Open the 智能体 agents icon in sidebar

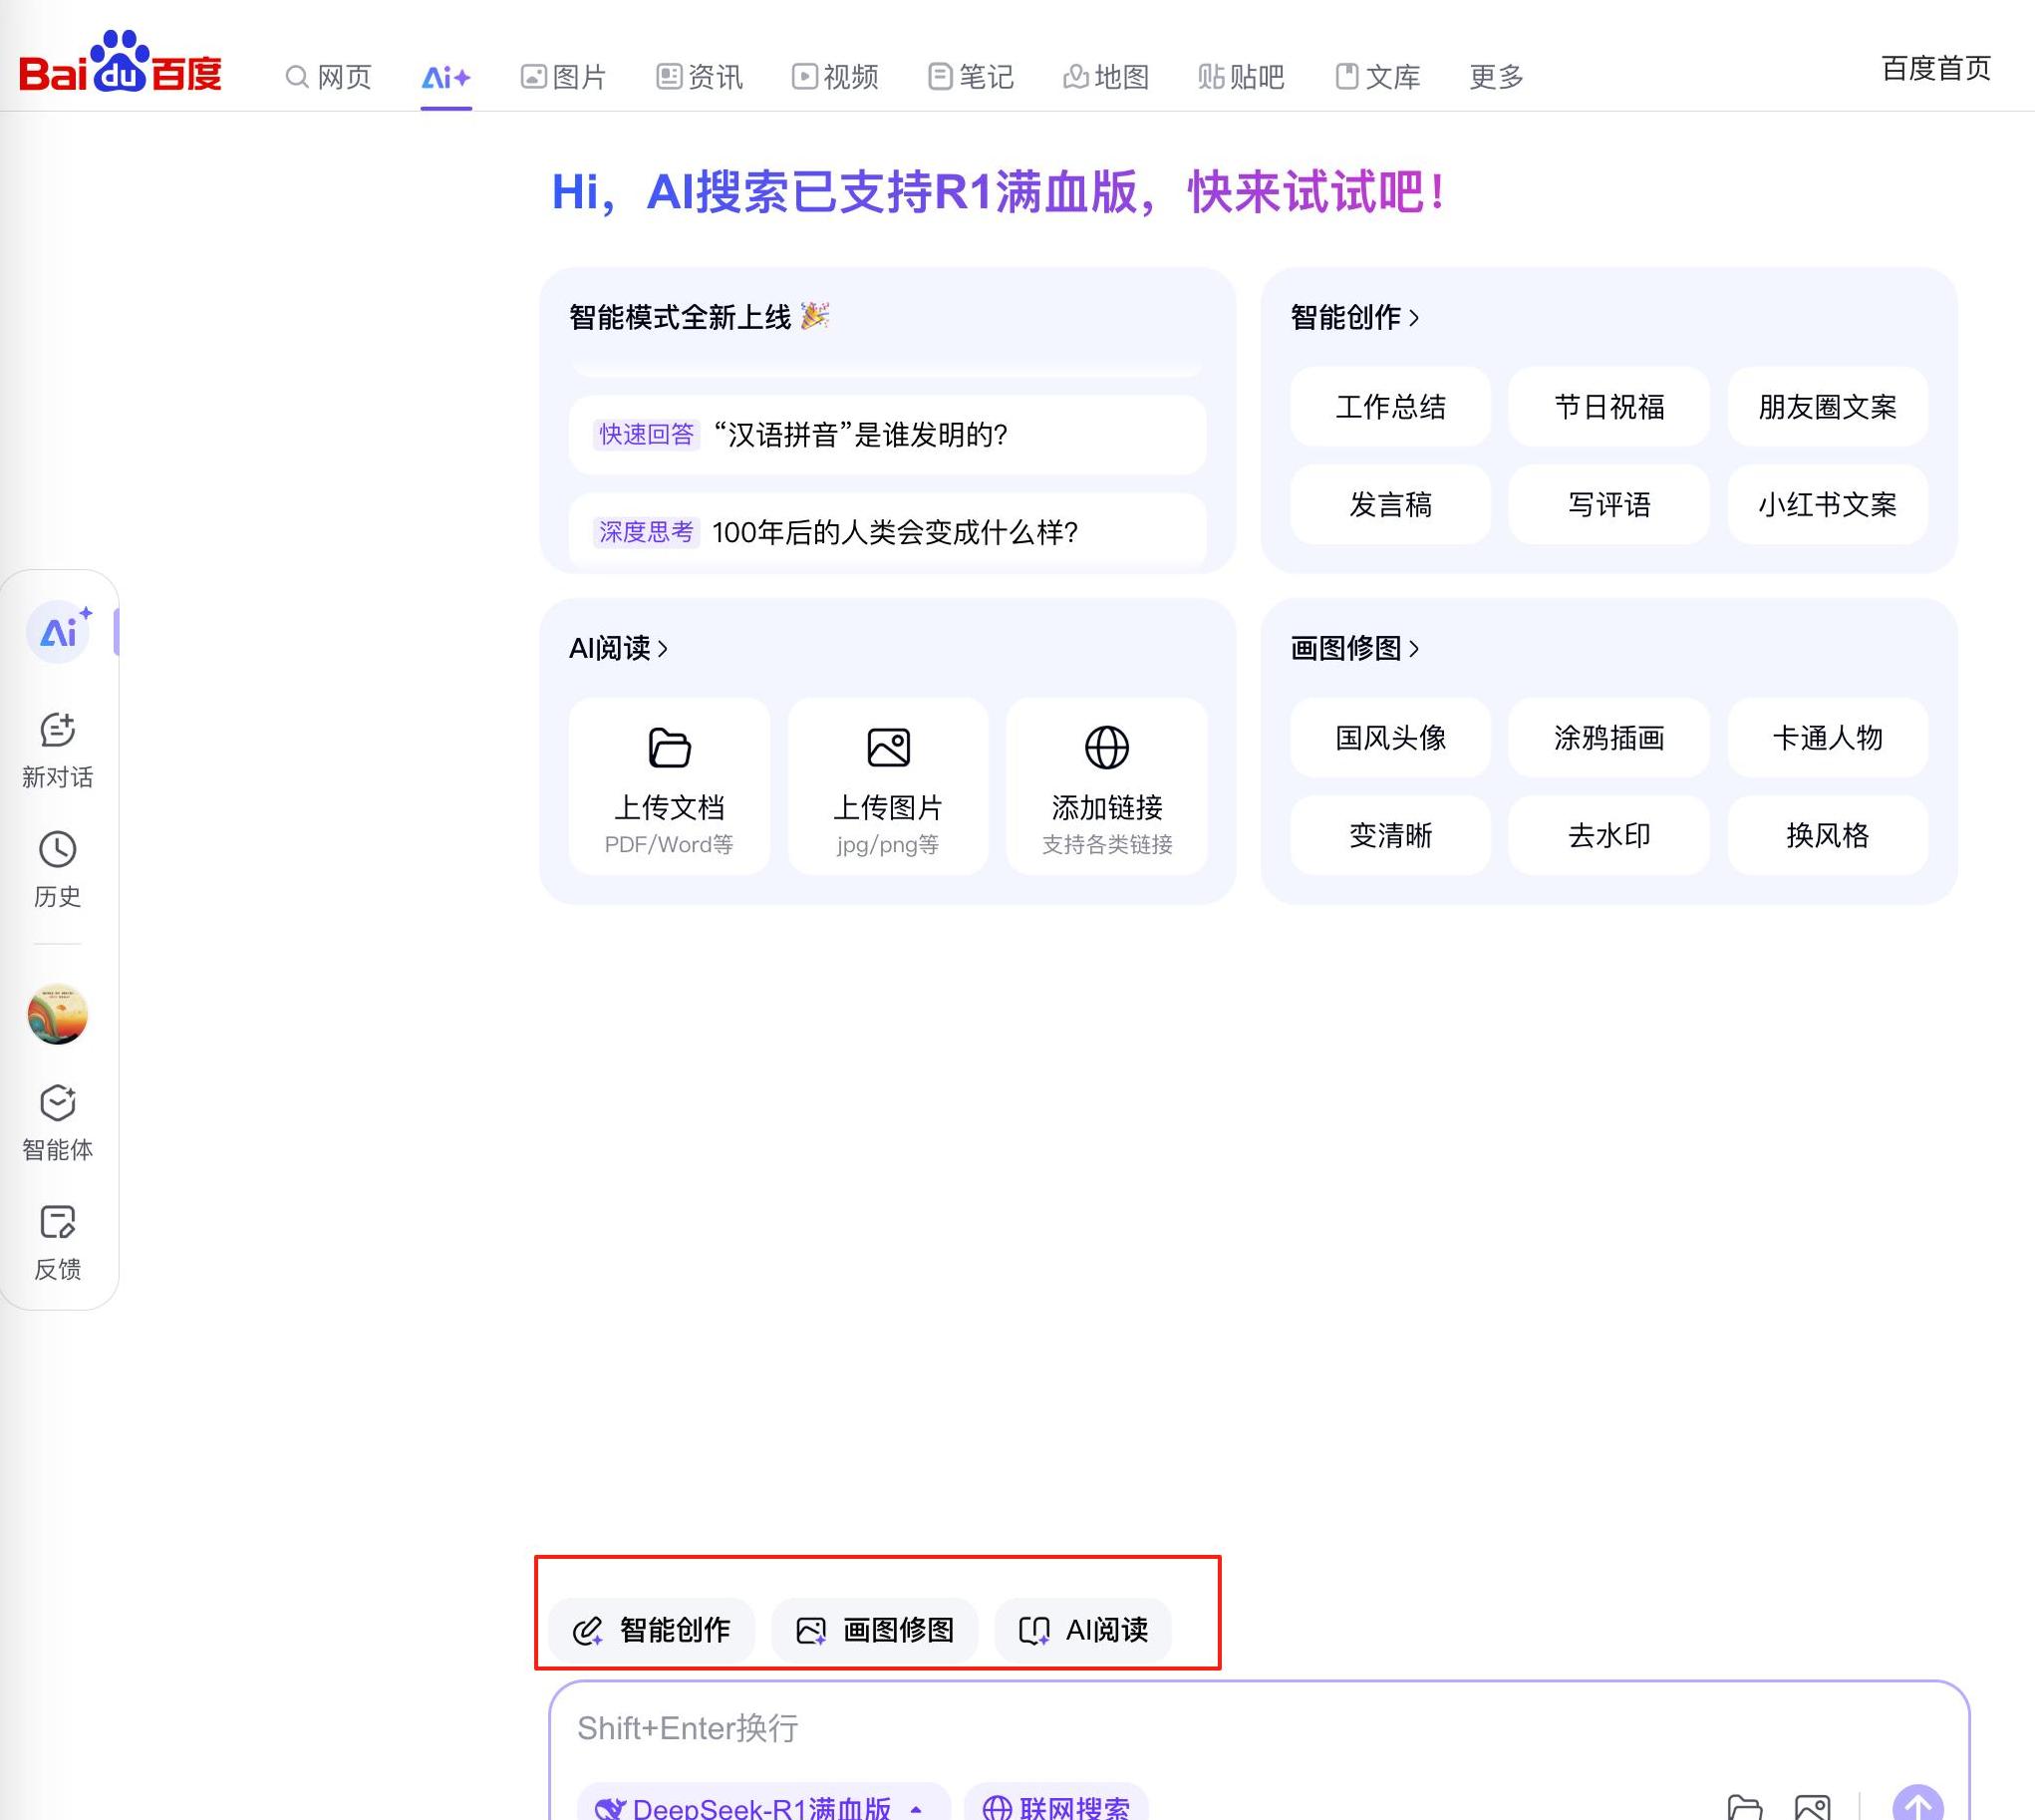pyautogui.click(x=57, y=1103)
